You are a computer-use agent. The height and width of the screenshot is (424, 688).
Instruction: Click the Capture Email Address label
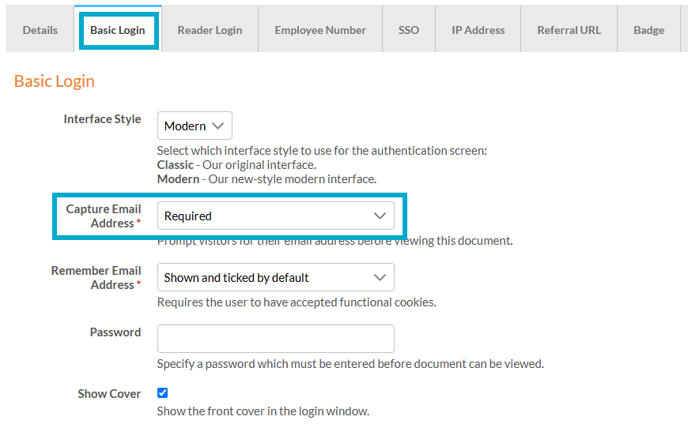(x=103, y=215)
